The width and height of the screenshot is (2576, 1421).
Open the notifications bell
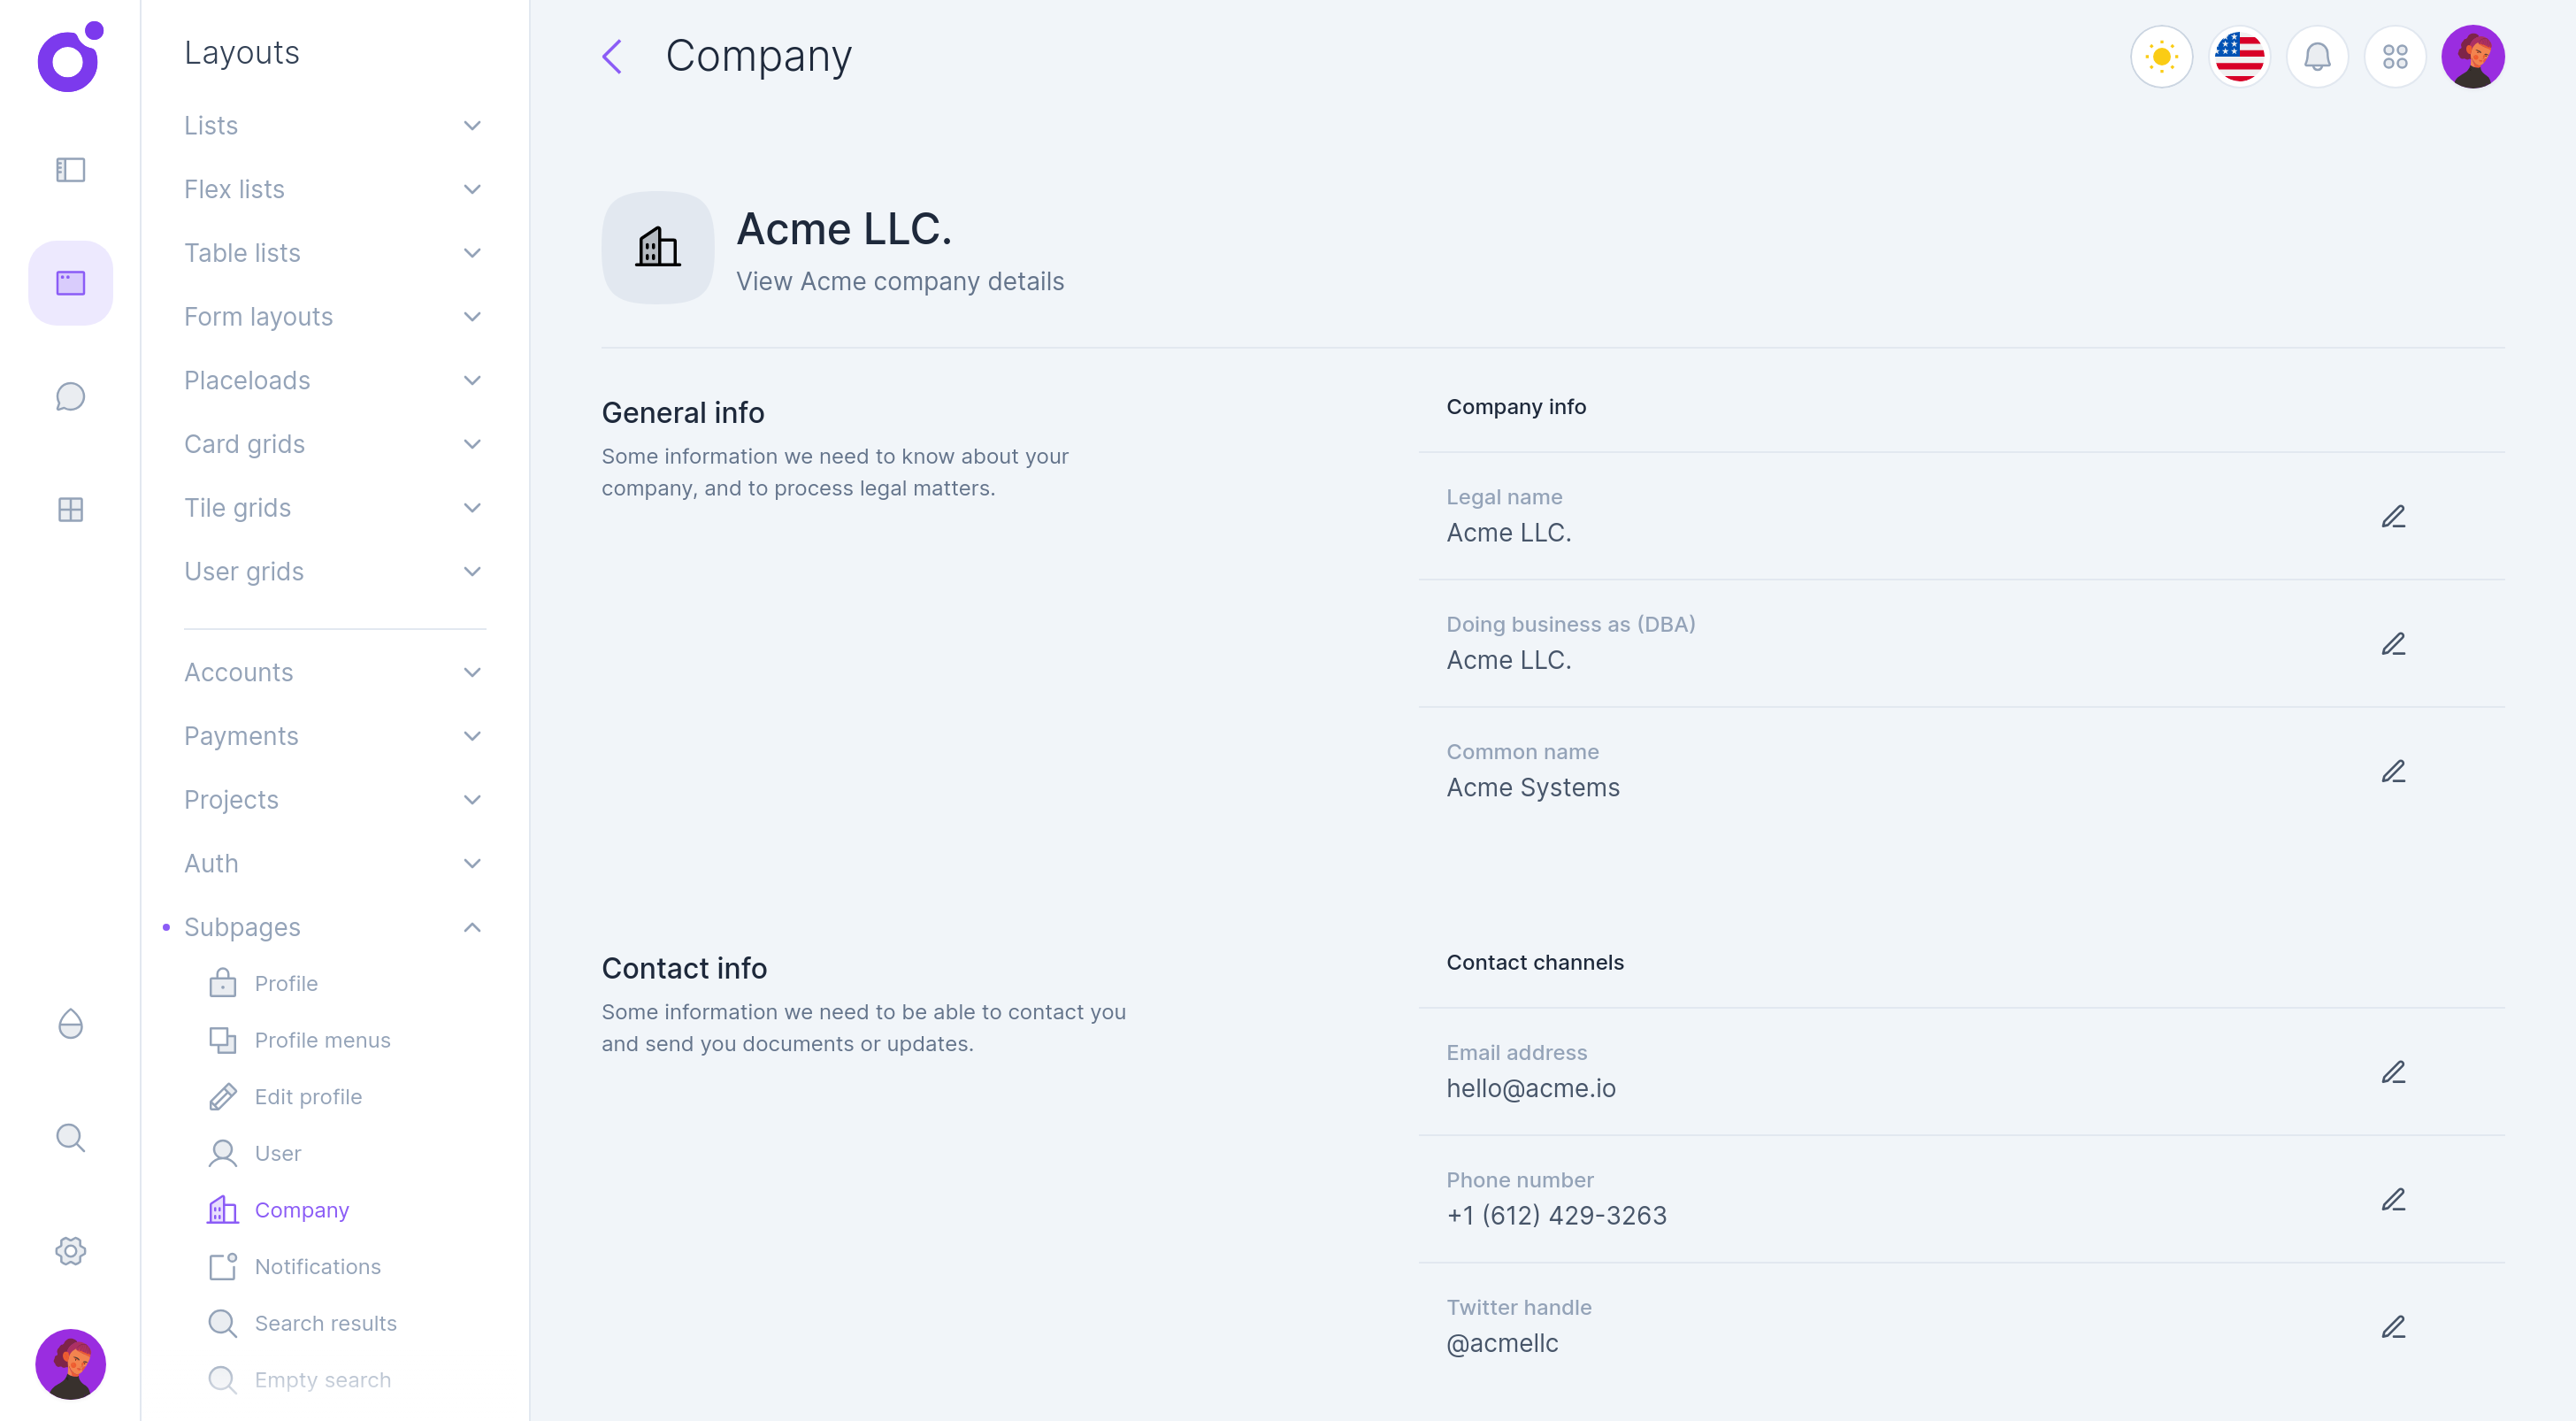[x=2316, y=57]
